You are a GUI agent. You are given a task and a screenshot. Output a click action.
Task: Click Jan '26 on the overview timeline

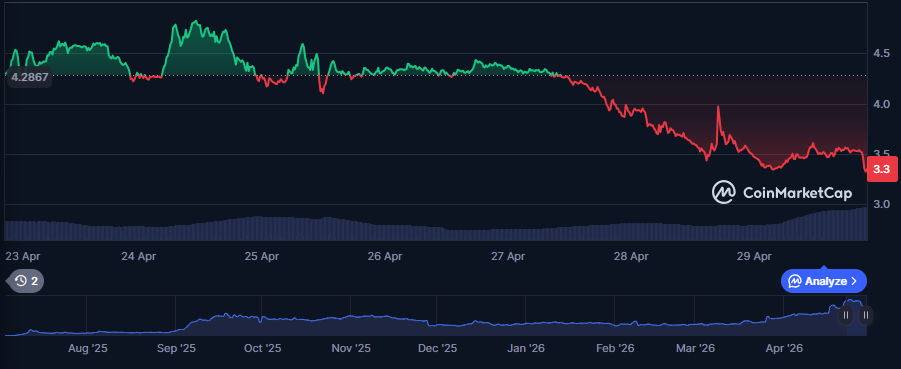(526, 348)
